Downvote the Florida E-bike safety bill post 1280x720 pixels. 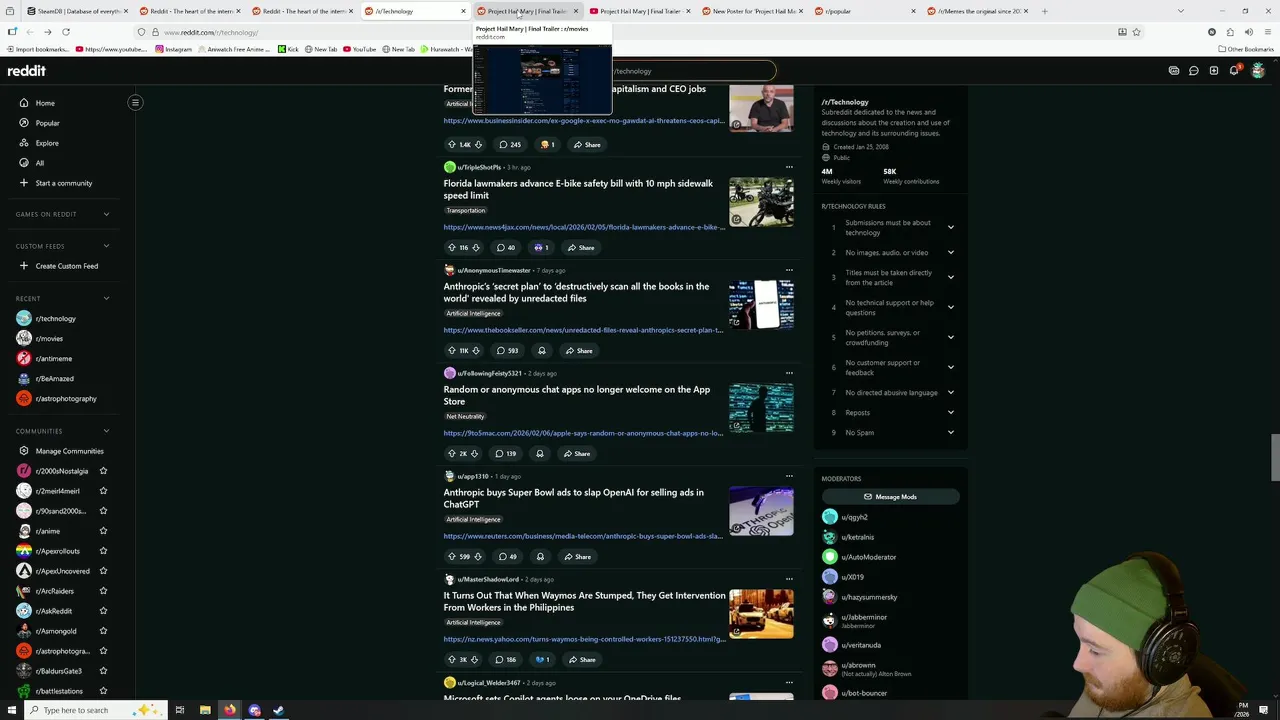(x=476, y=247)
